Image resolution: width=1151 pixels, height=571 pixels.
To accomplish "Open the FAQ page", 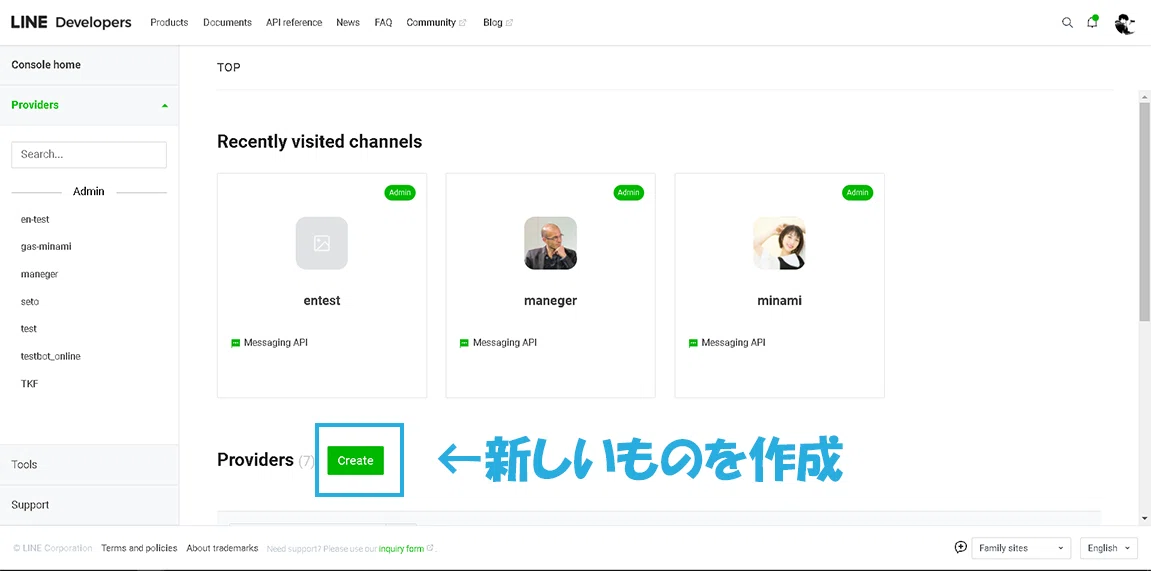I will pyautogui.click(x=383, y=23).
